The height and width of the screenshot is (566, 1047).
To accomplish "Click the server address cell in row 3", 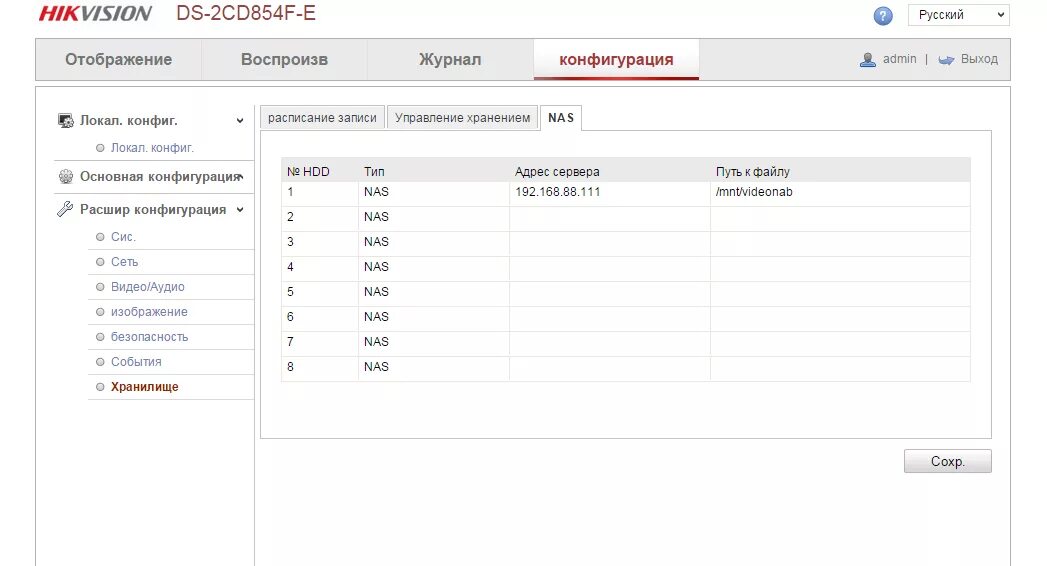I will click(610, 242).
